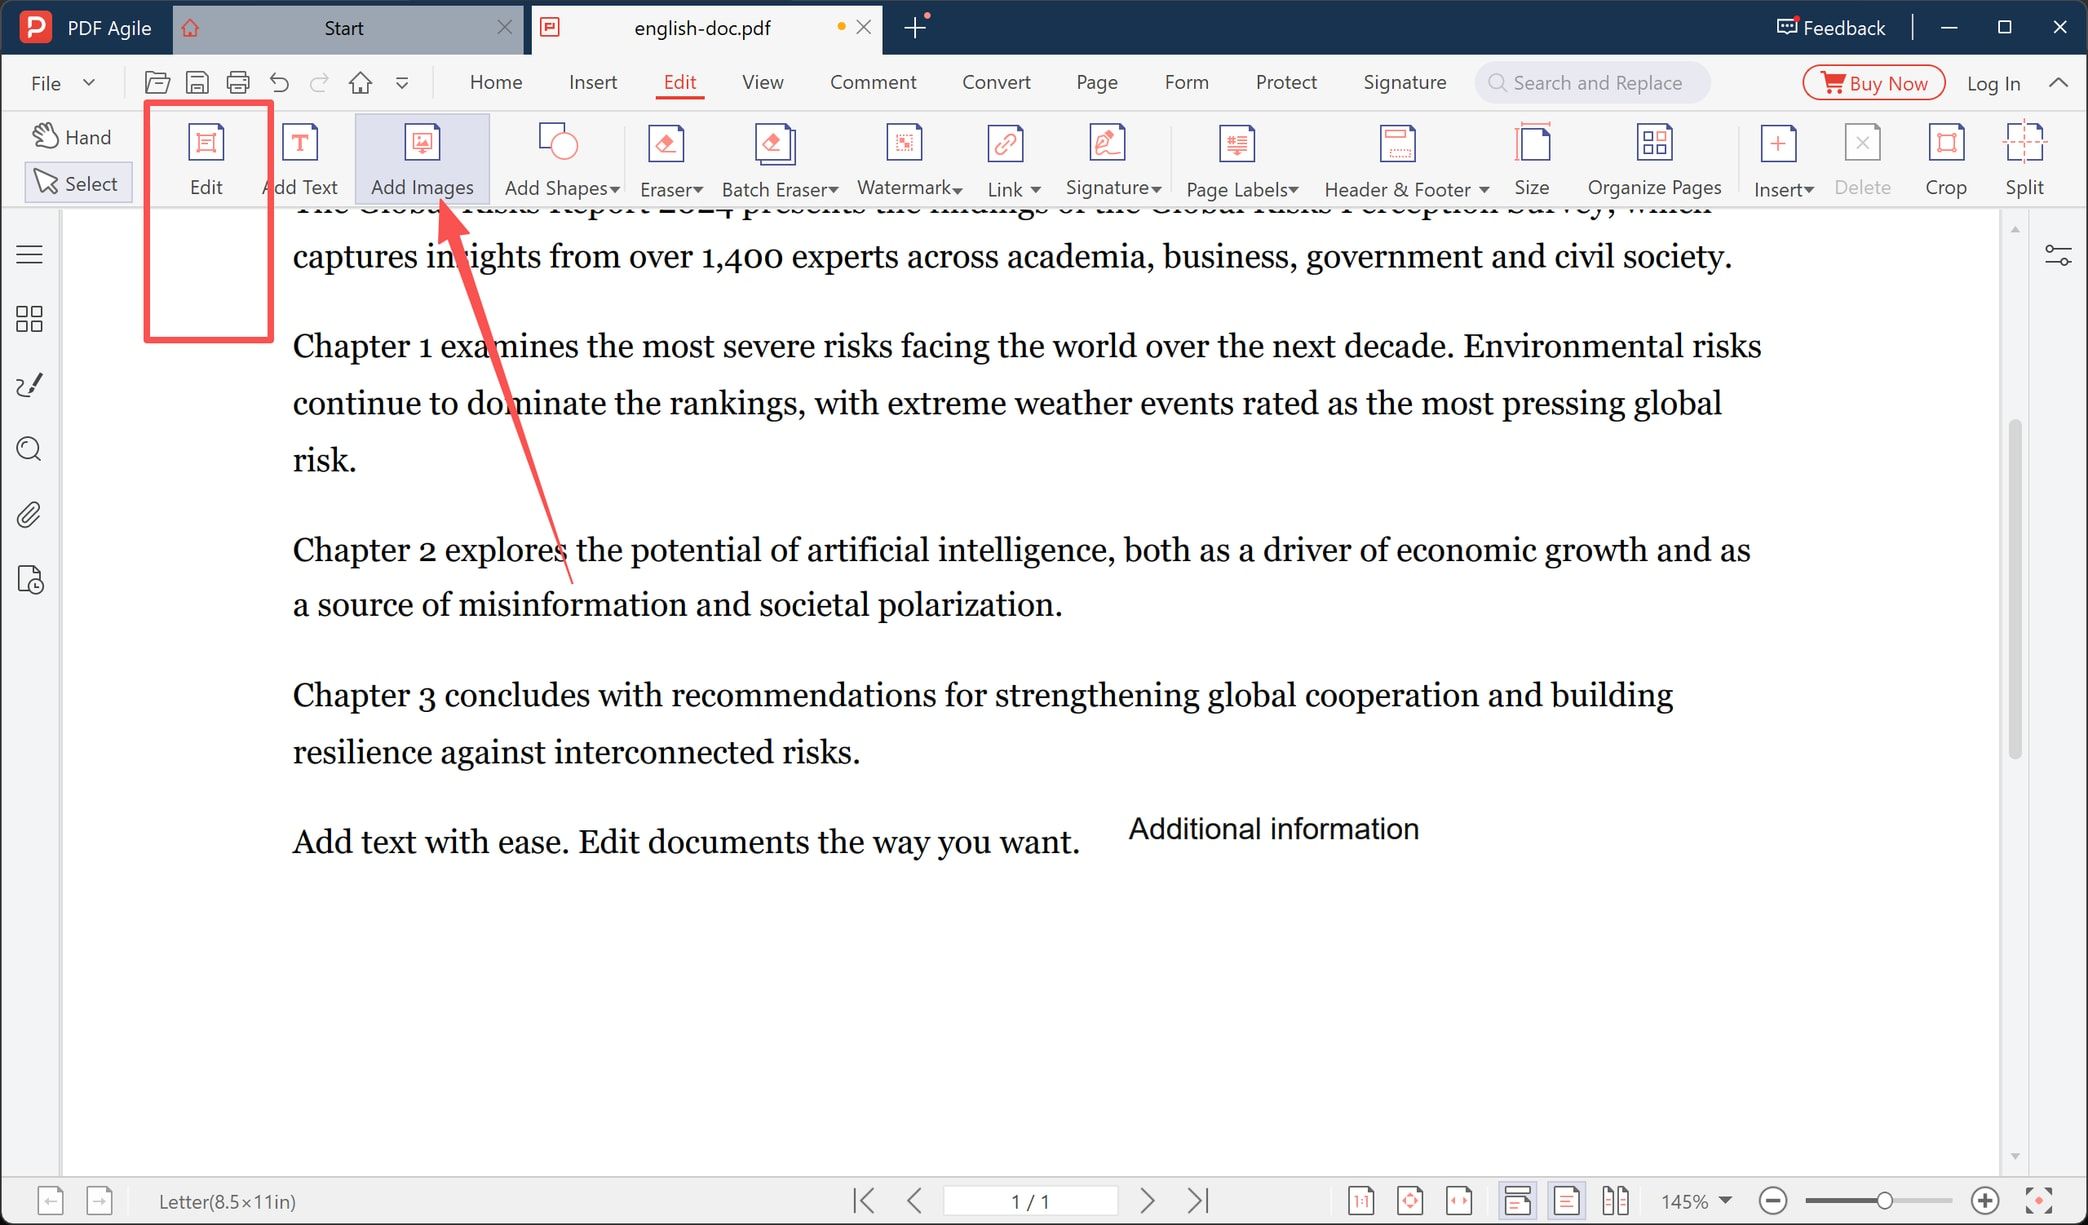Open a new tab with plus
Screen dimensions: 2088x1225
point(915,28)
